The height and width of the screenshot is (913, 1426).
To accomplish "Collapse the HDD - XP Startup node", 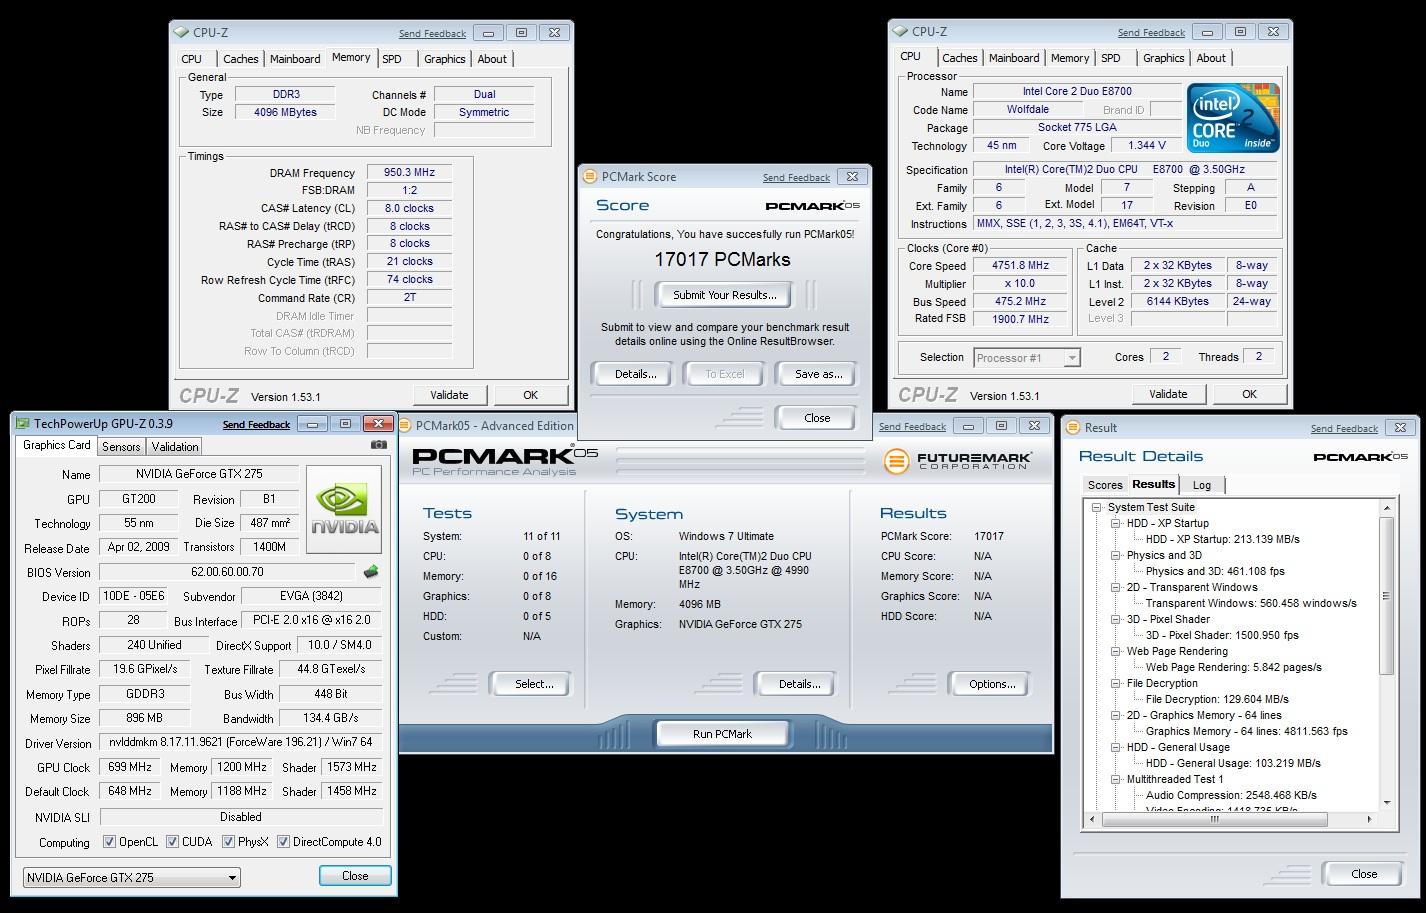I will point(1115,524).
